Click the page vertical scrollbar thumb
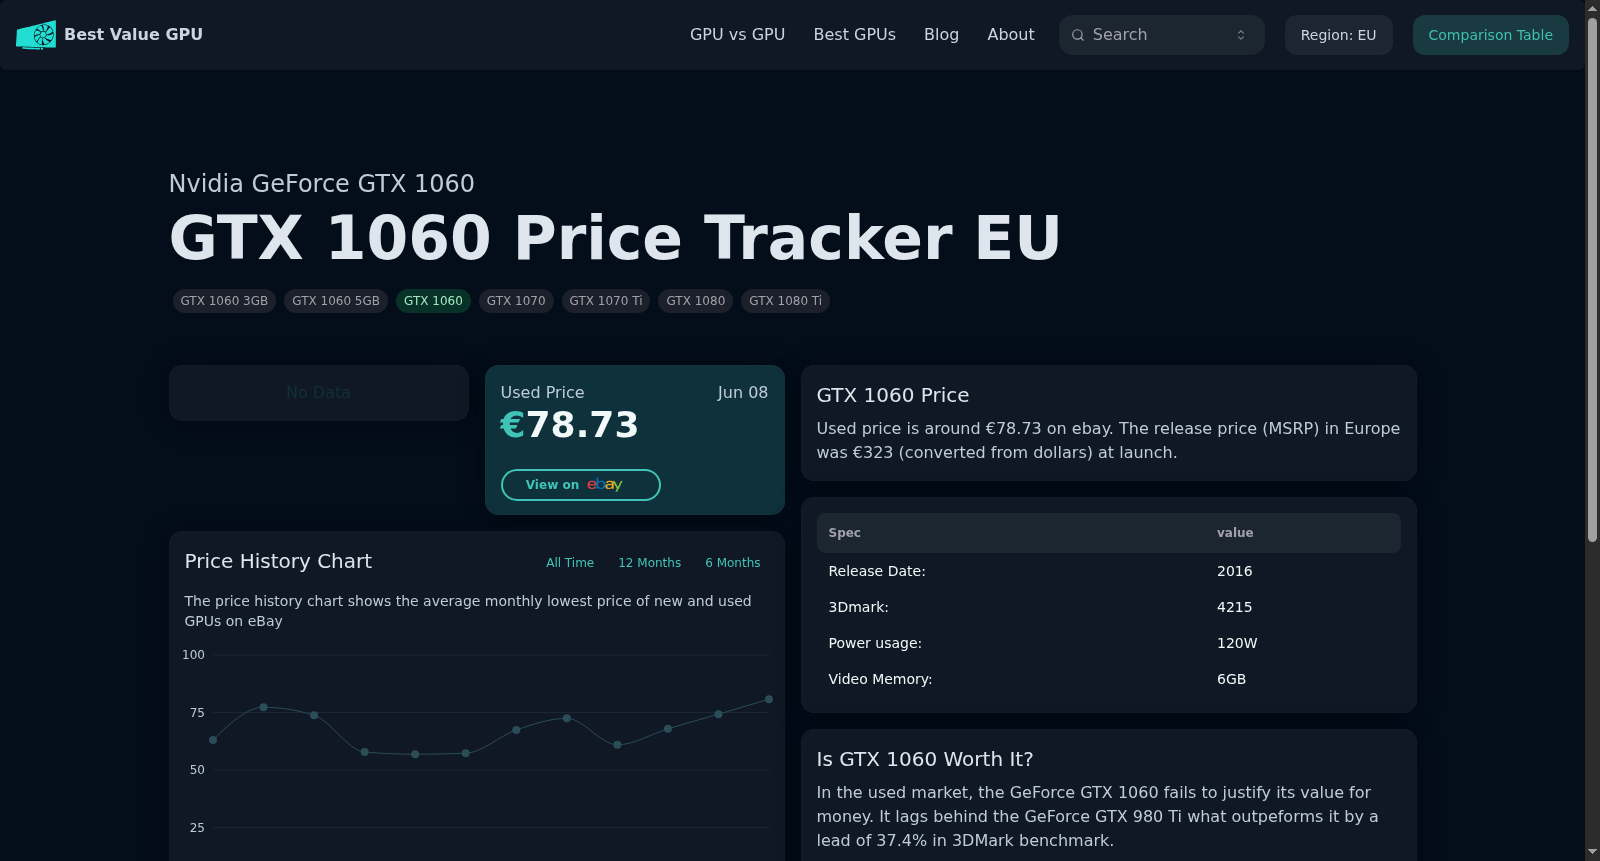This screenshot has width=1600, height=861. point(1592,280)
